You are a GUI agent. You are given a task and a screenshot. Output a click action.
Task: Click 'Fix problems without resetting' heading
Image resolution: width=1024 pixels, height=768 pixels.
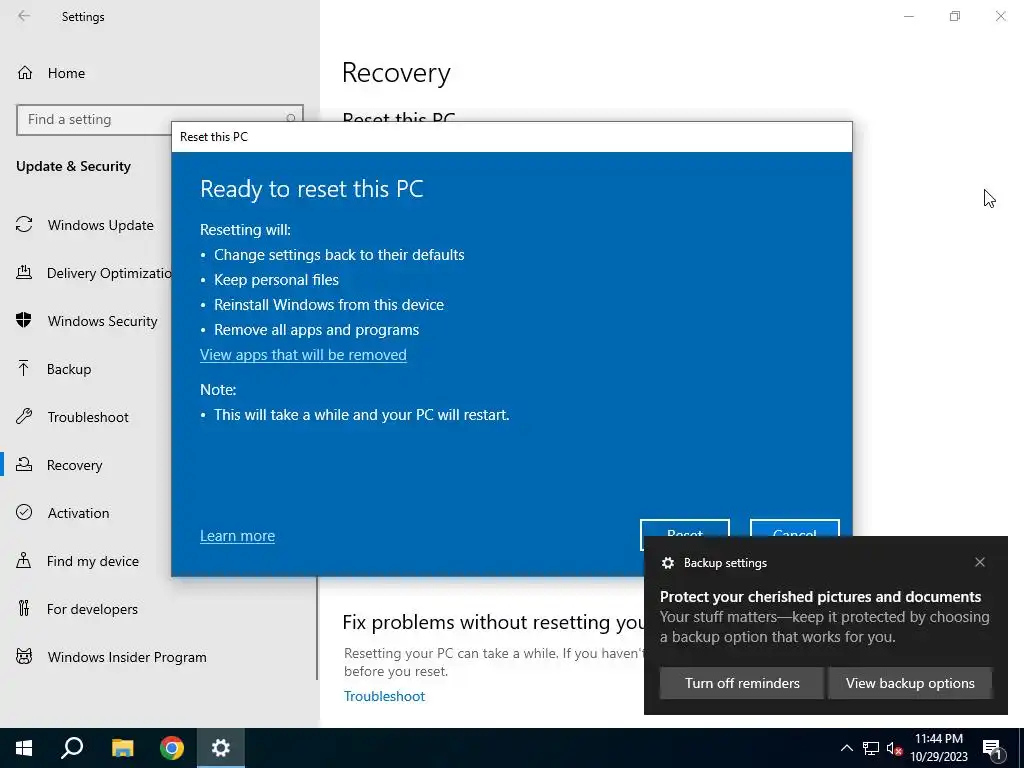point(494,622)
